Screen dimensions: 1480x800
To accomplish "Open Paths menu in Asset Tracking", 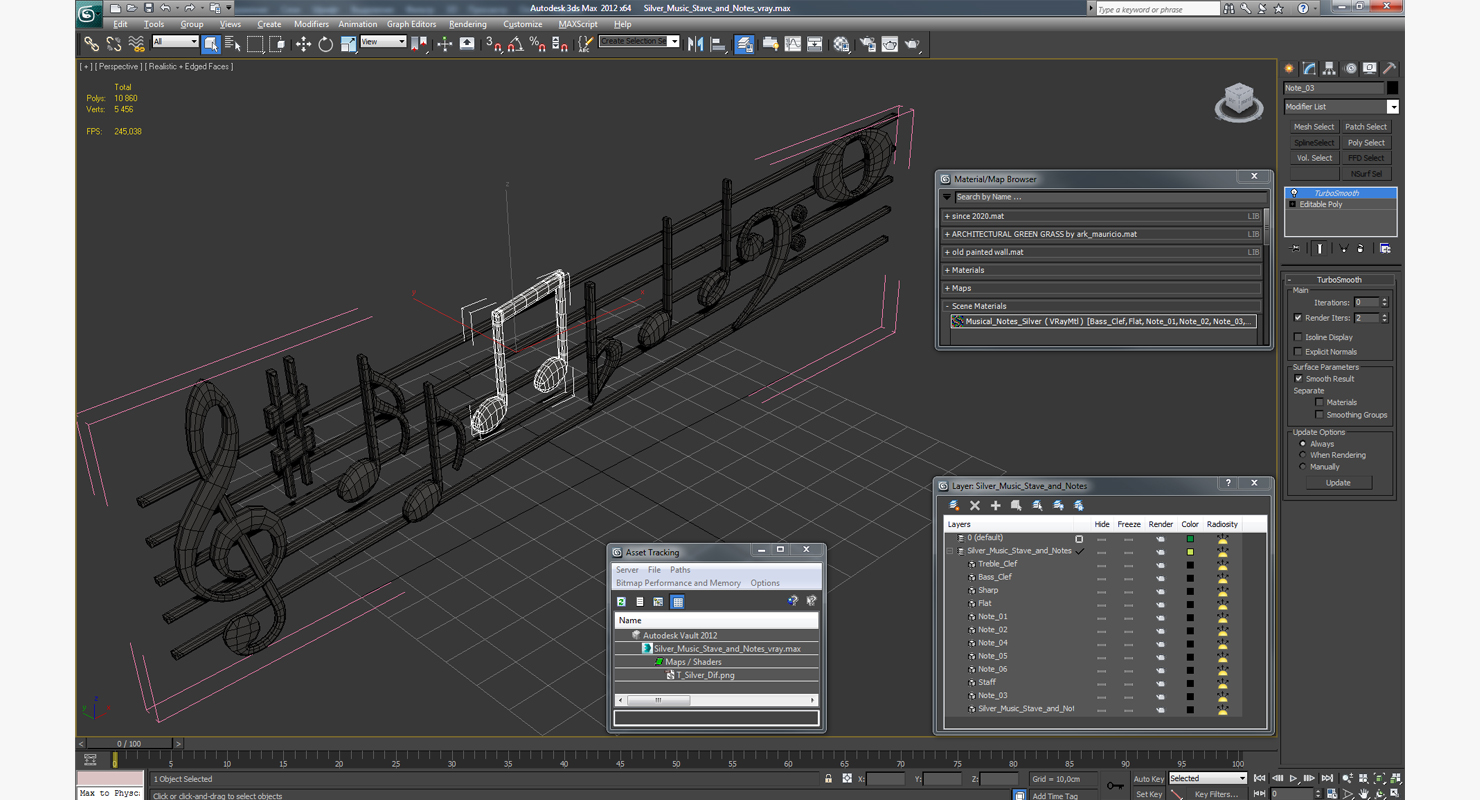I will pyautogui.click(x=680, y=570).
